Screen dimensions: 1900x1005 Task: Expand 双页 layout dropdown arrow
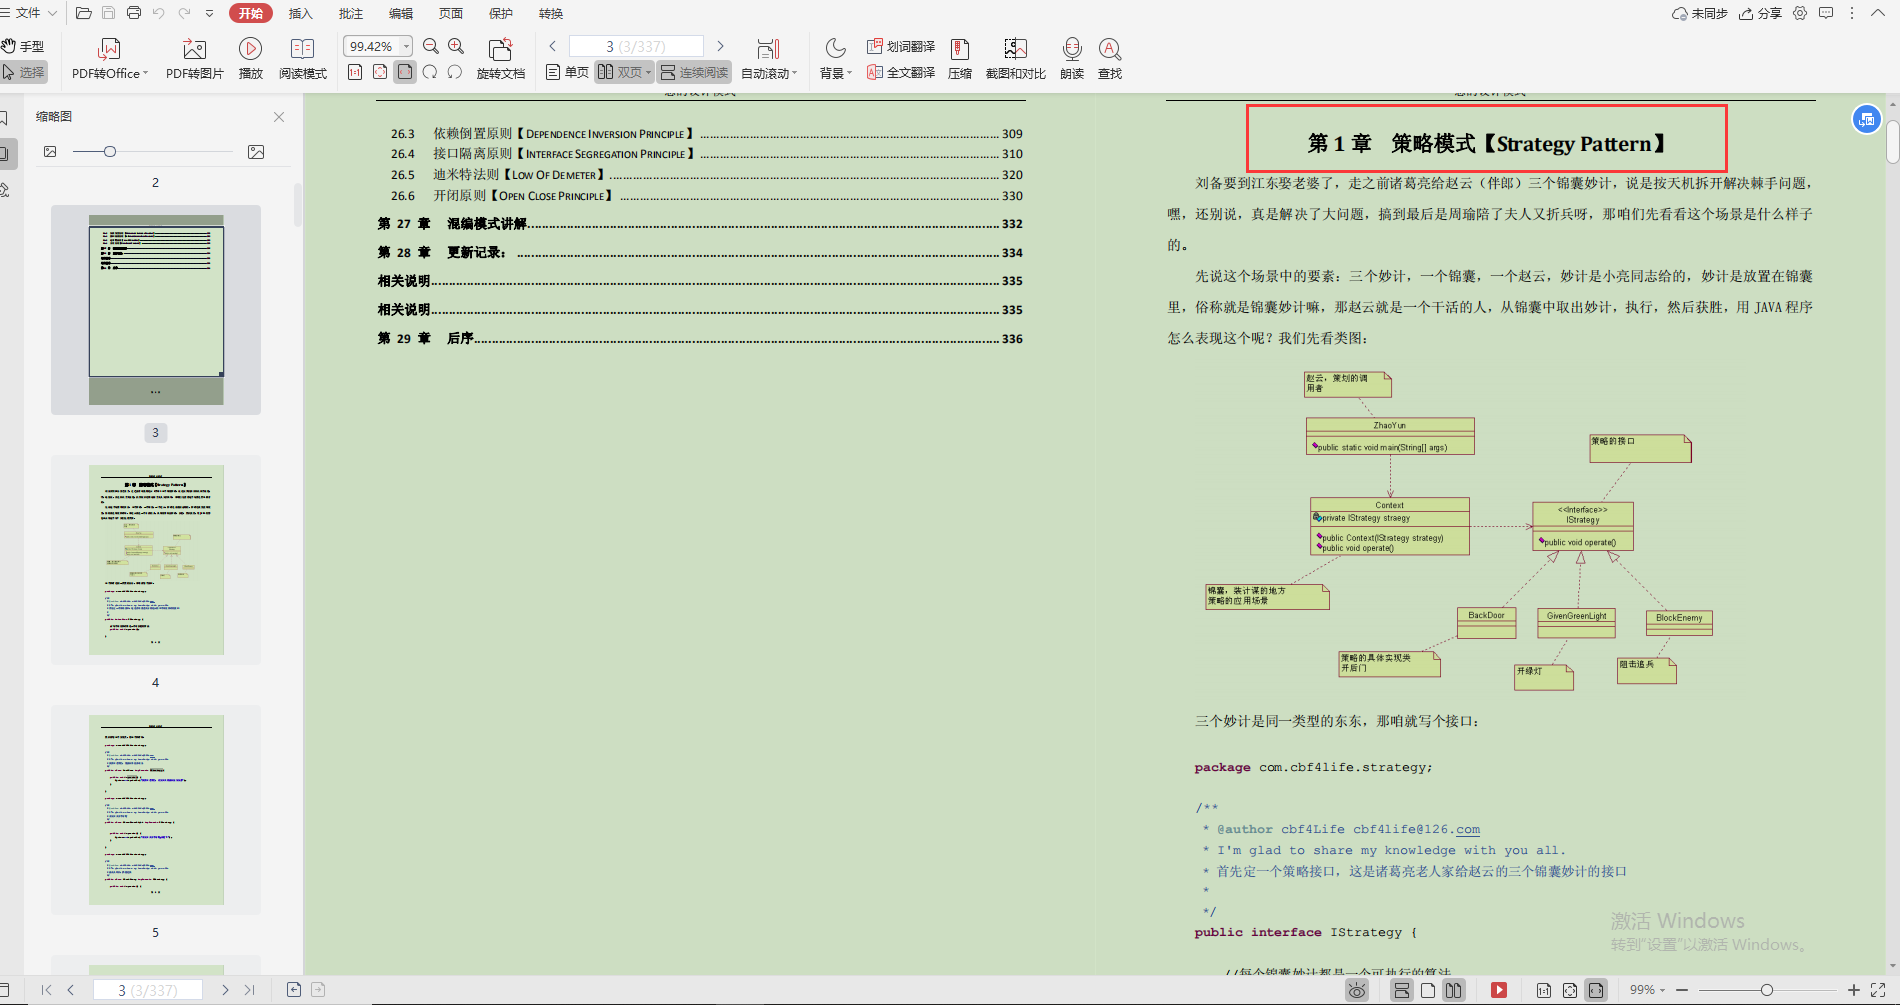click(648, 72)
